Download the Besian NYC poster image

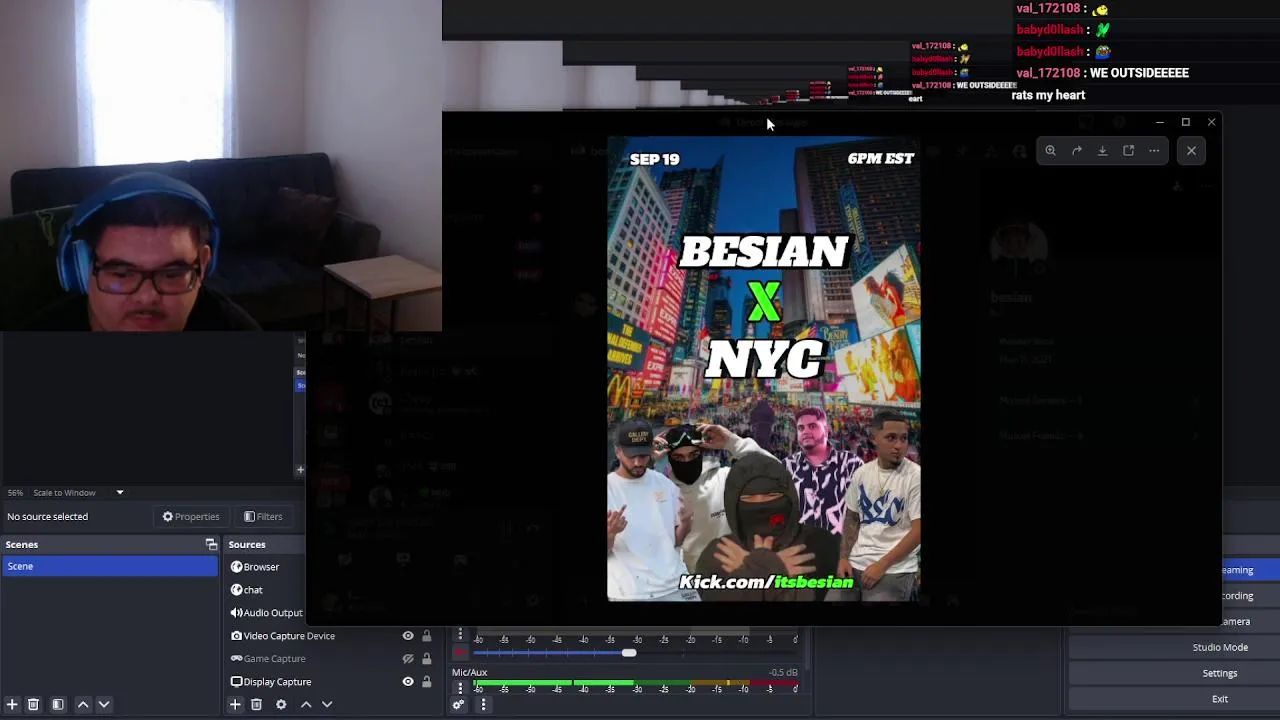(1102, 151)
